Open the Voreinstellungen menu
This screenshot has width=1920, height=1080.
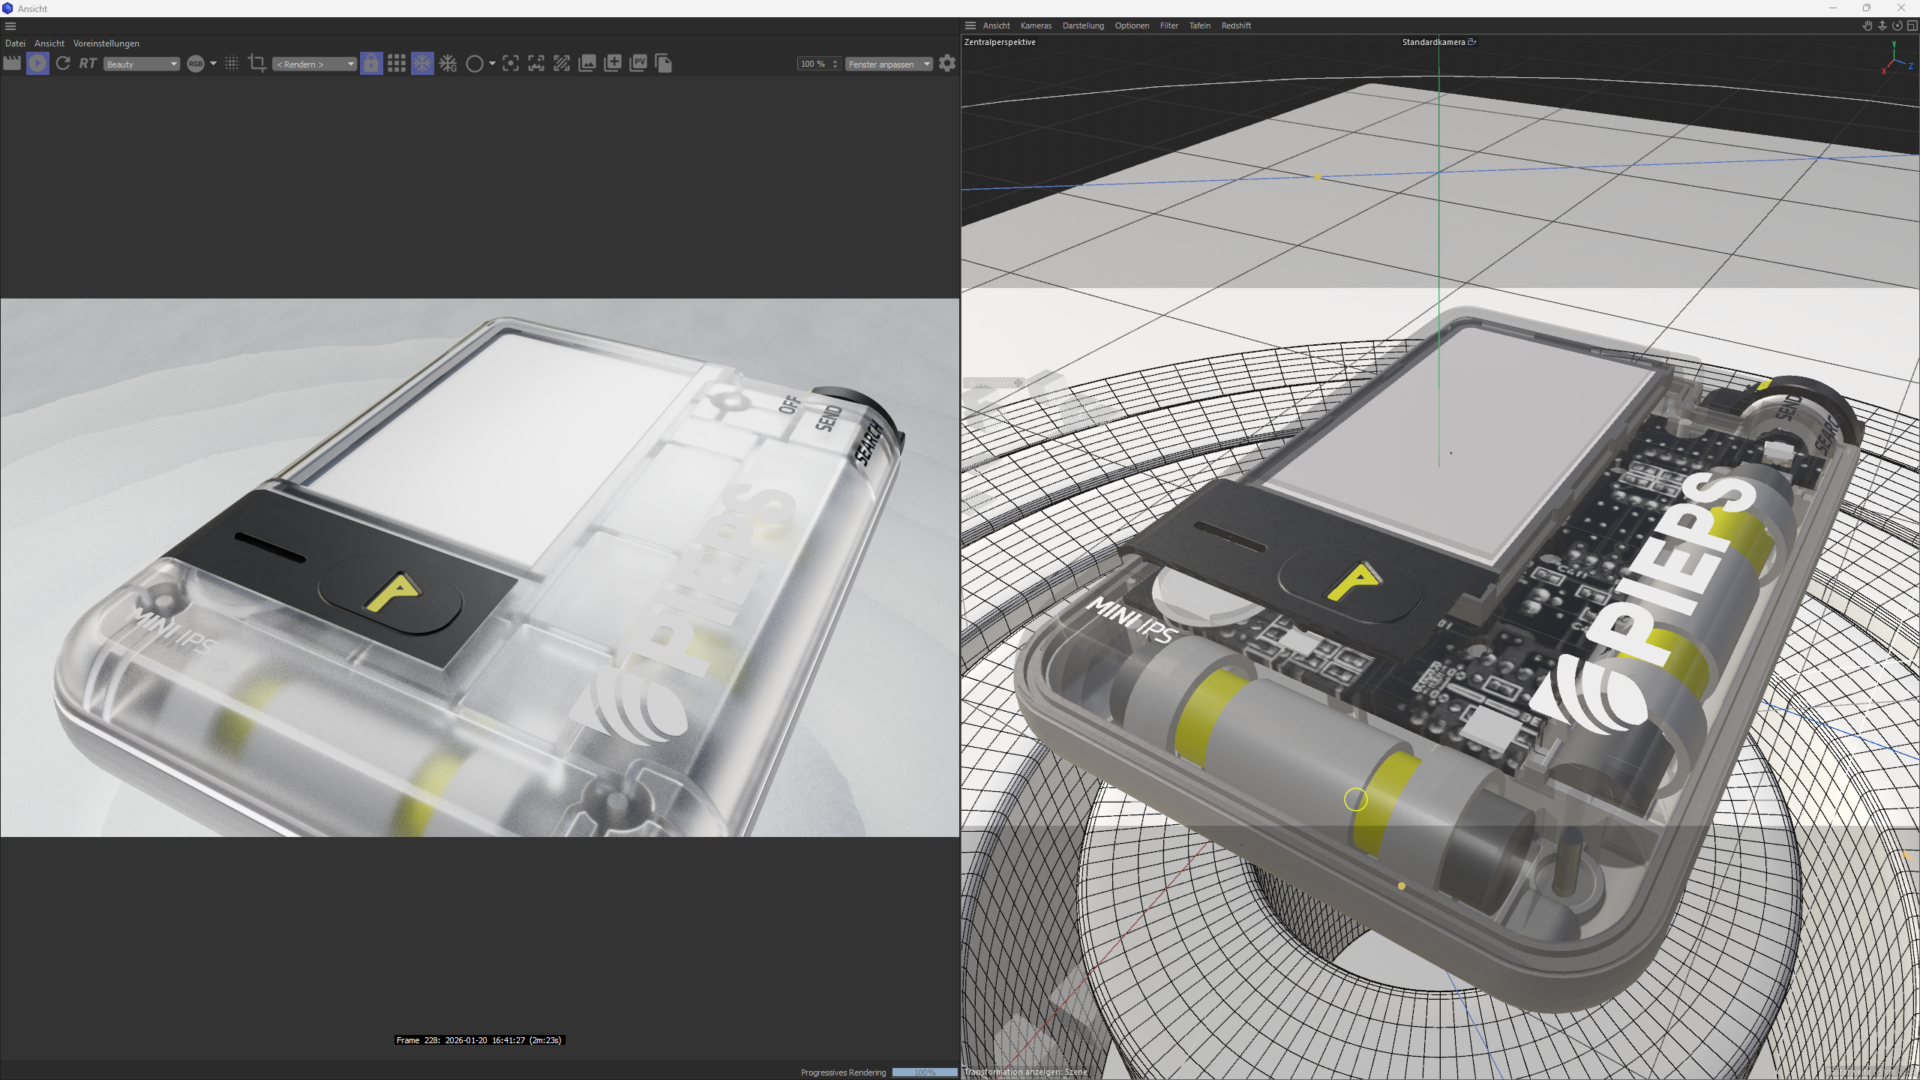click(106, 44)
